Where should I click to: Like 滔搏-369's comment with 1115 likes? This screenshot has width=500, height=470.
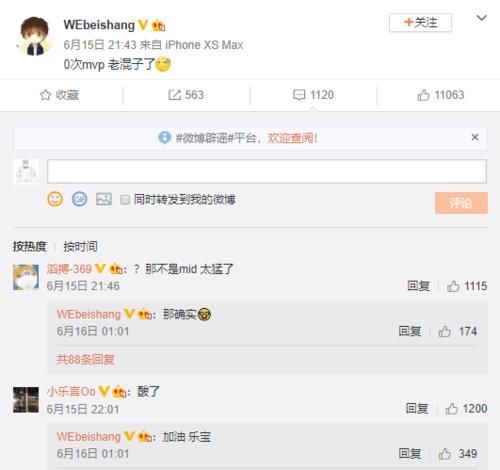pos(467,286)
